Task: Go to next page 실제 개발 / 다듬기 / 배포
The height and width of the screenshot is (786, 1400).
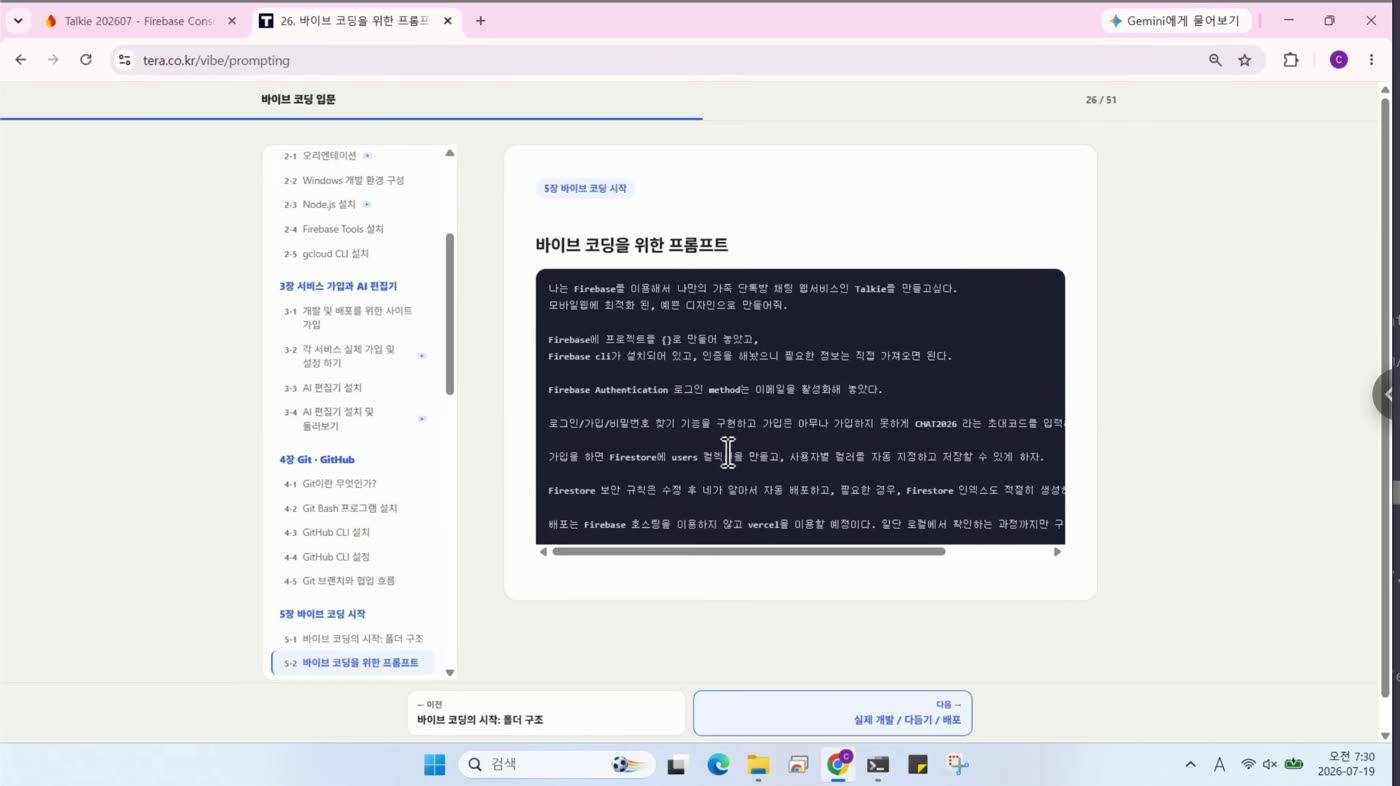Action: point(832,713)
